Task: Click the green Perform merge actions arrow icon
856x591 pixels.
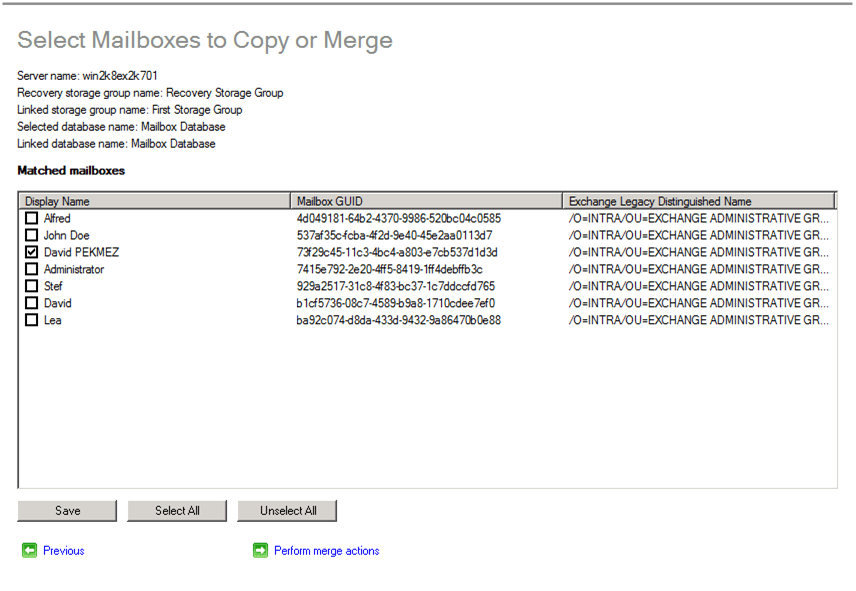Action: point(260,550)
